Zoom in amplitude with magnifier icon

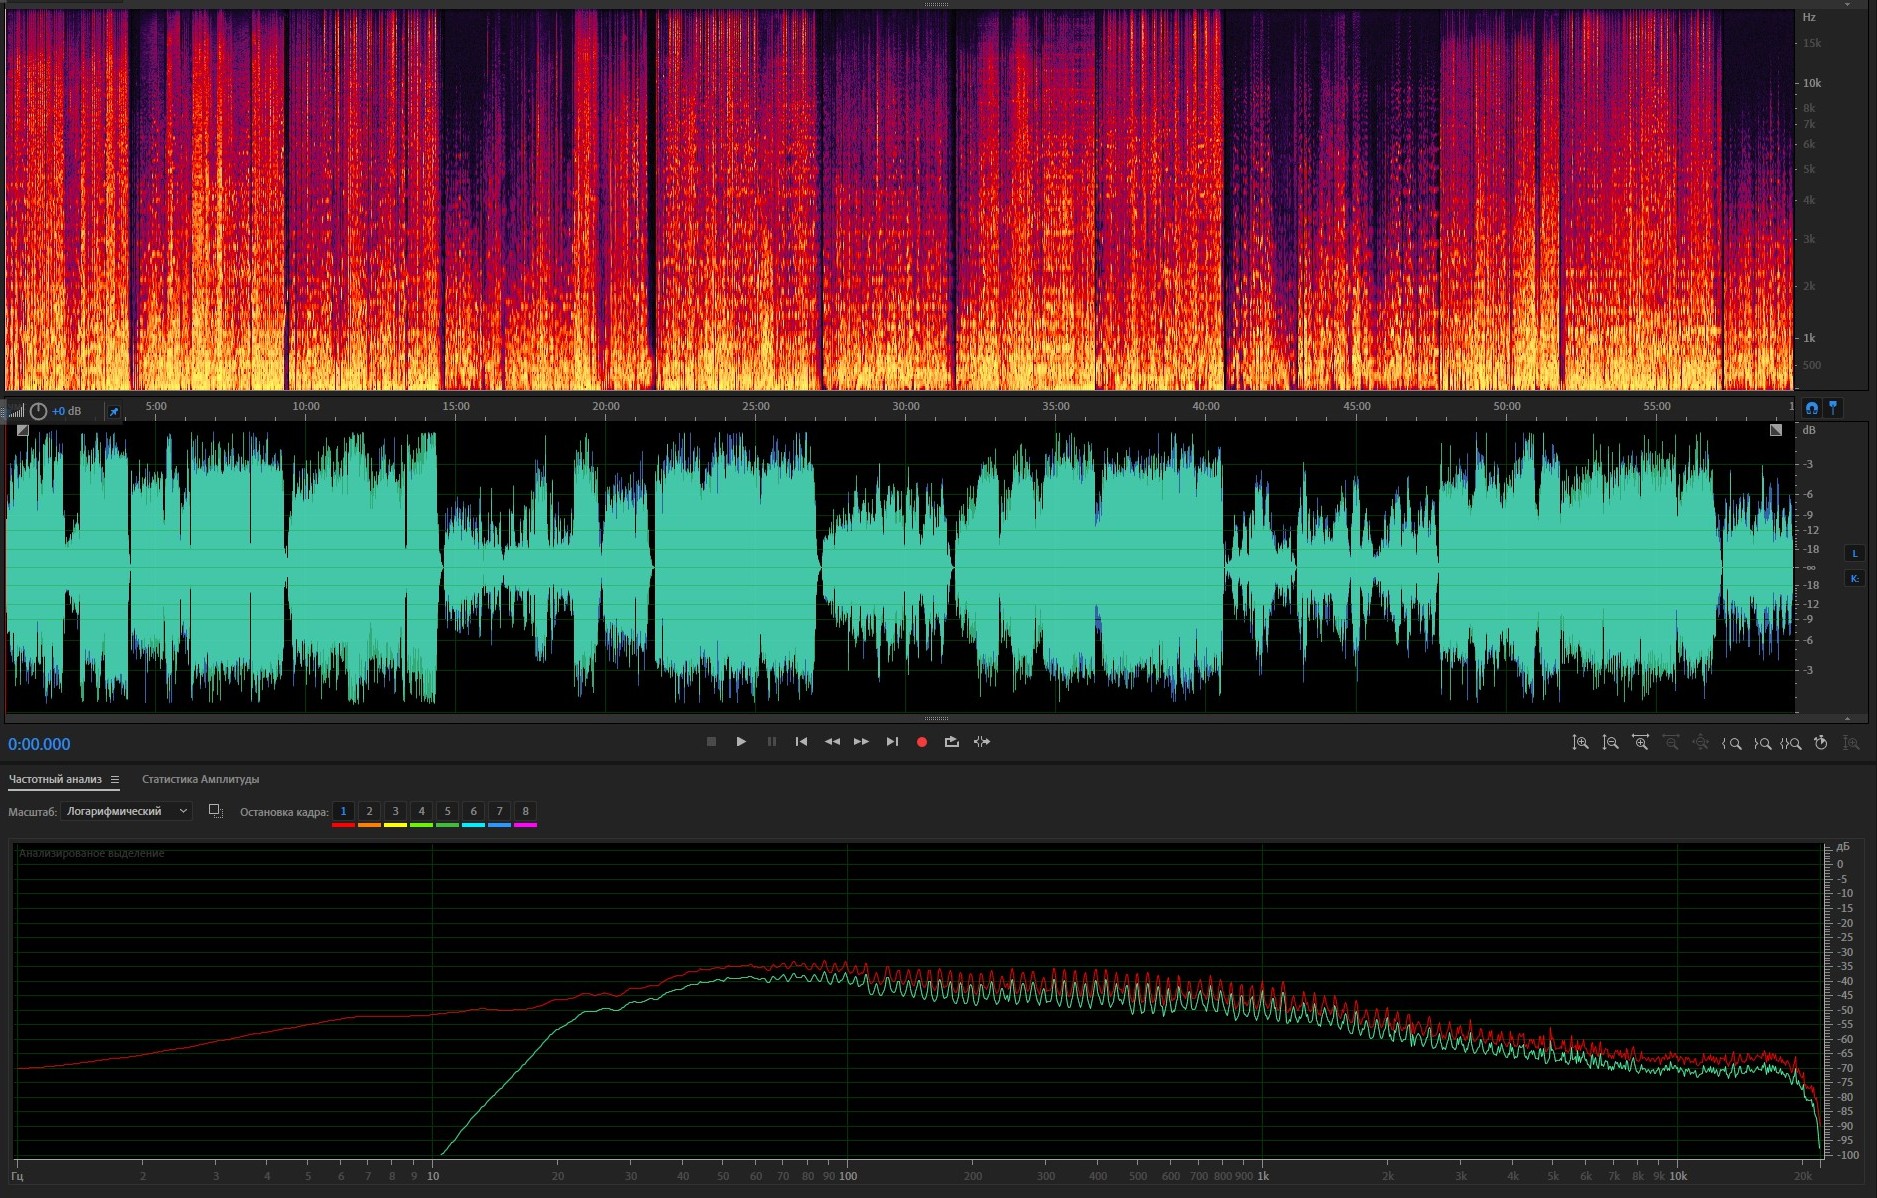(x=1580, y=743)
